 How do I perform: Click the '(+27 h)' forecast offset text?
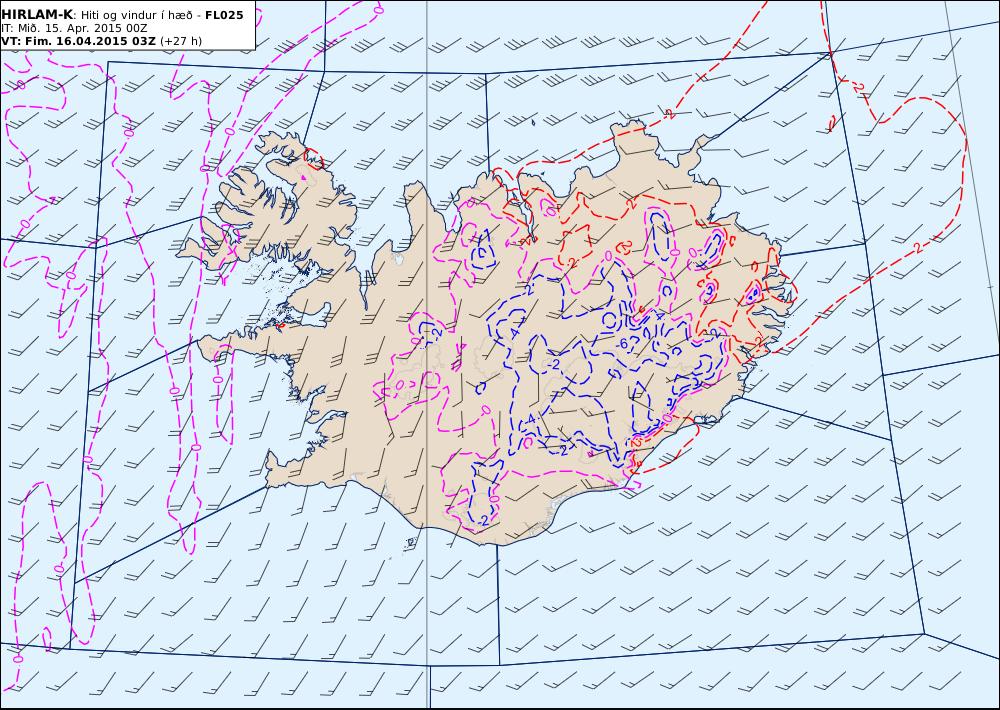tap(181, 41)
